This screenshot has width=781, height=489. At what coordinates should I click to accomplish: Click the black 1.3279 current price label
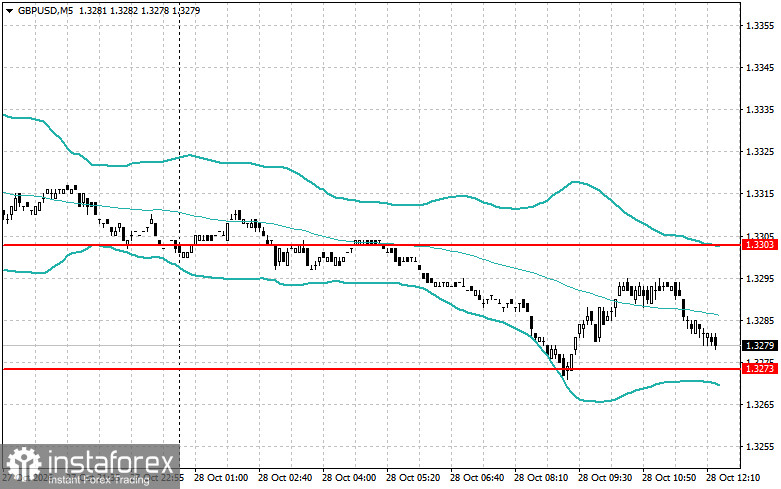click(760, 345)
